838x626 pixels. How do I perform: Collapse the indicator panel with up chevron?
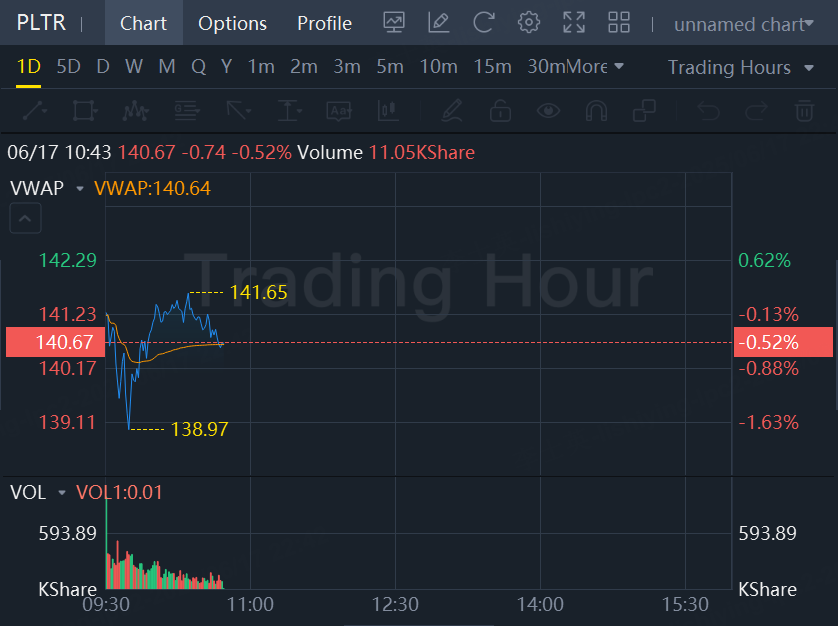point(25,218)
